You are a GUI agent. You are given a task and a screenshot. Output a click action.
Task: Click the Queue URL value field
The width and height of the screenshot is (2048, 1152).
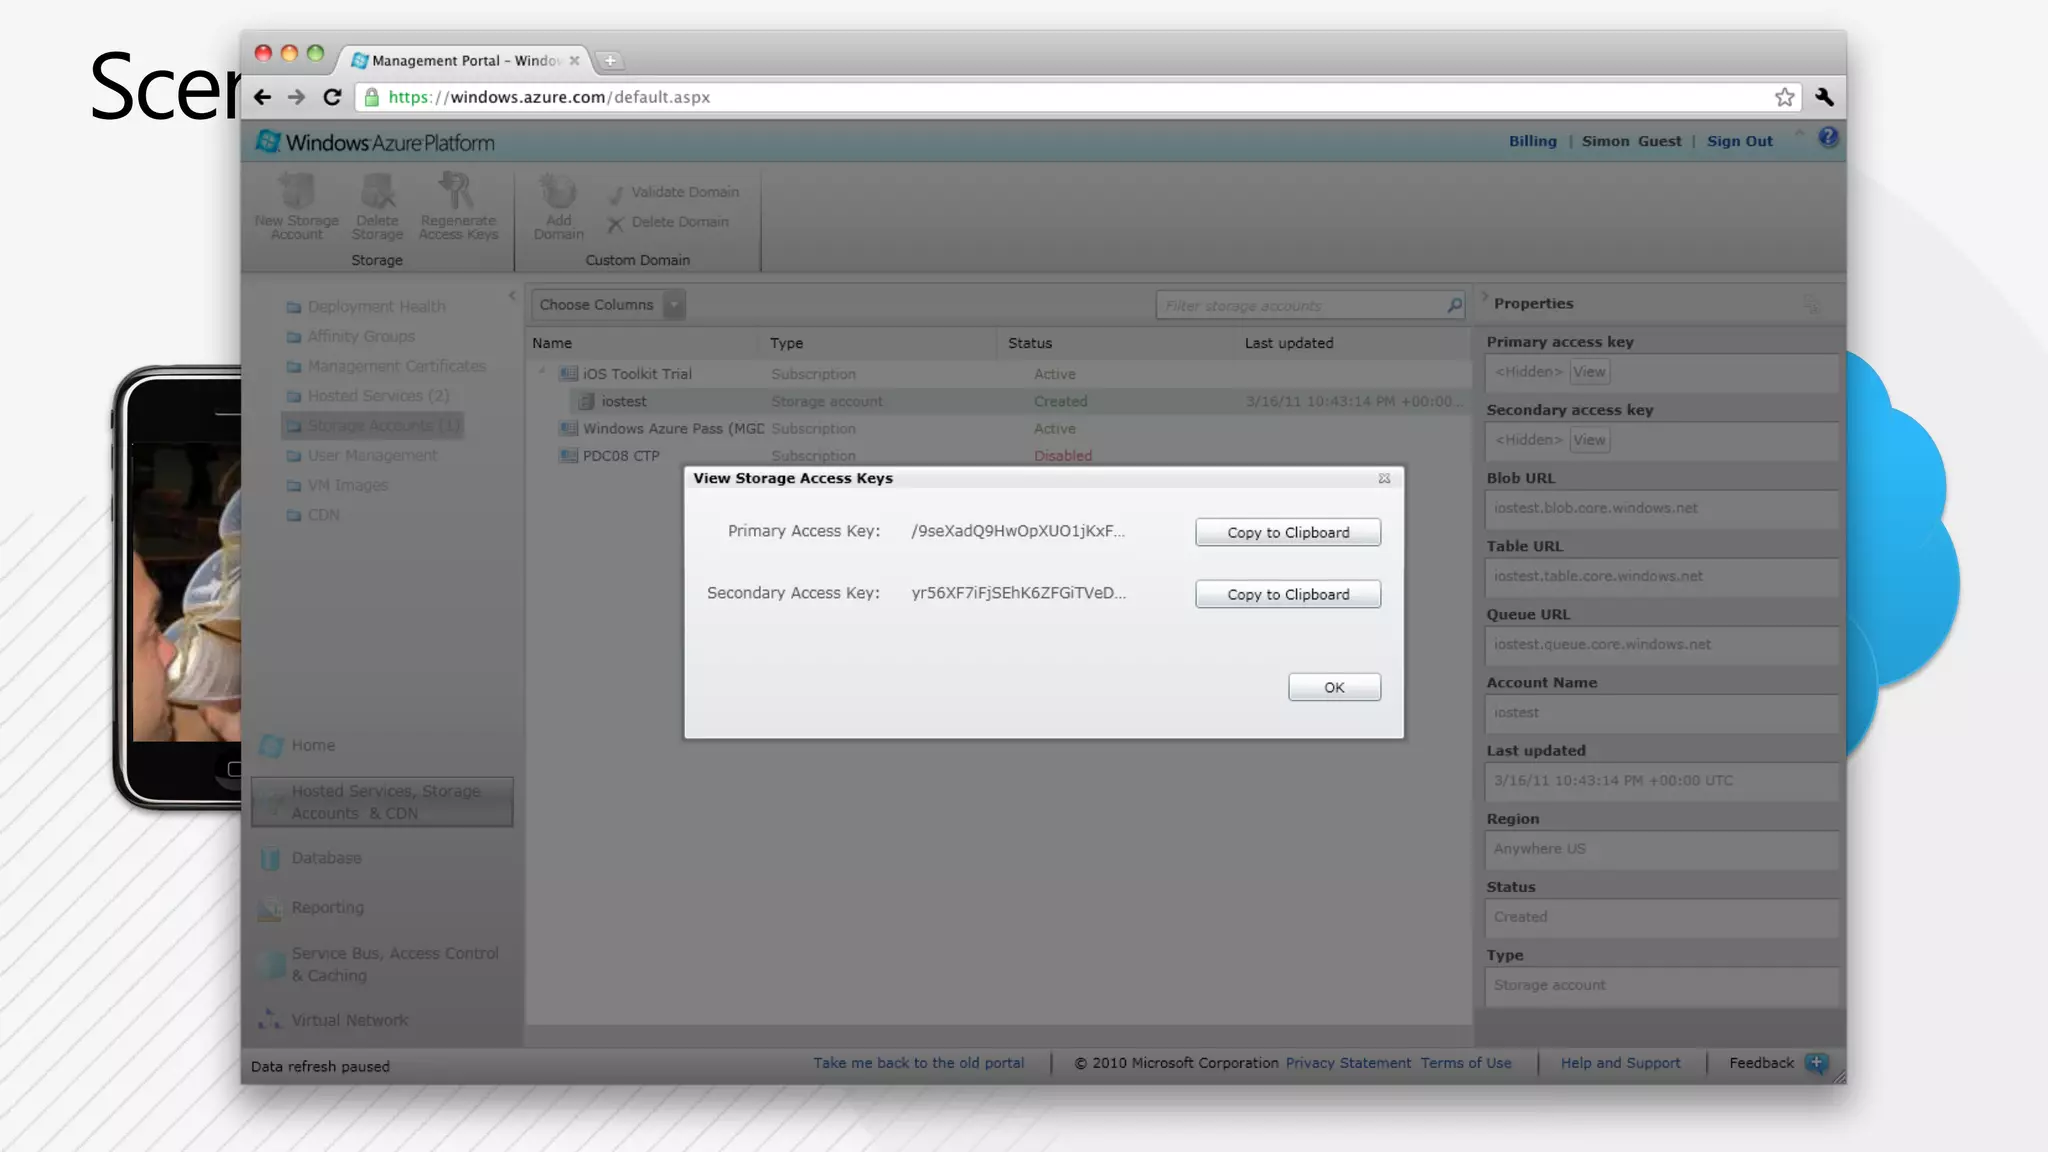pos(1661,644)
